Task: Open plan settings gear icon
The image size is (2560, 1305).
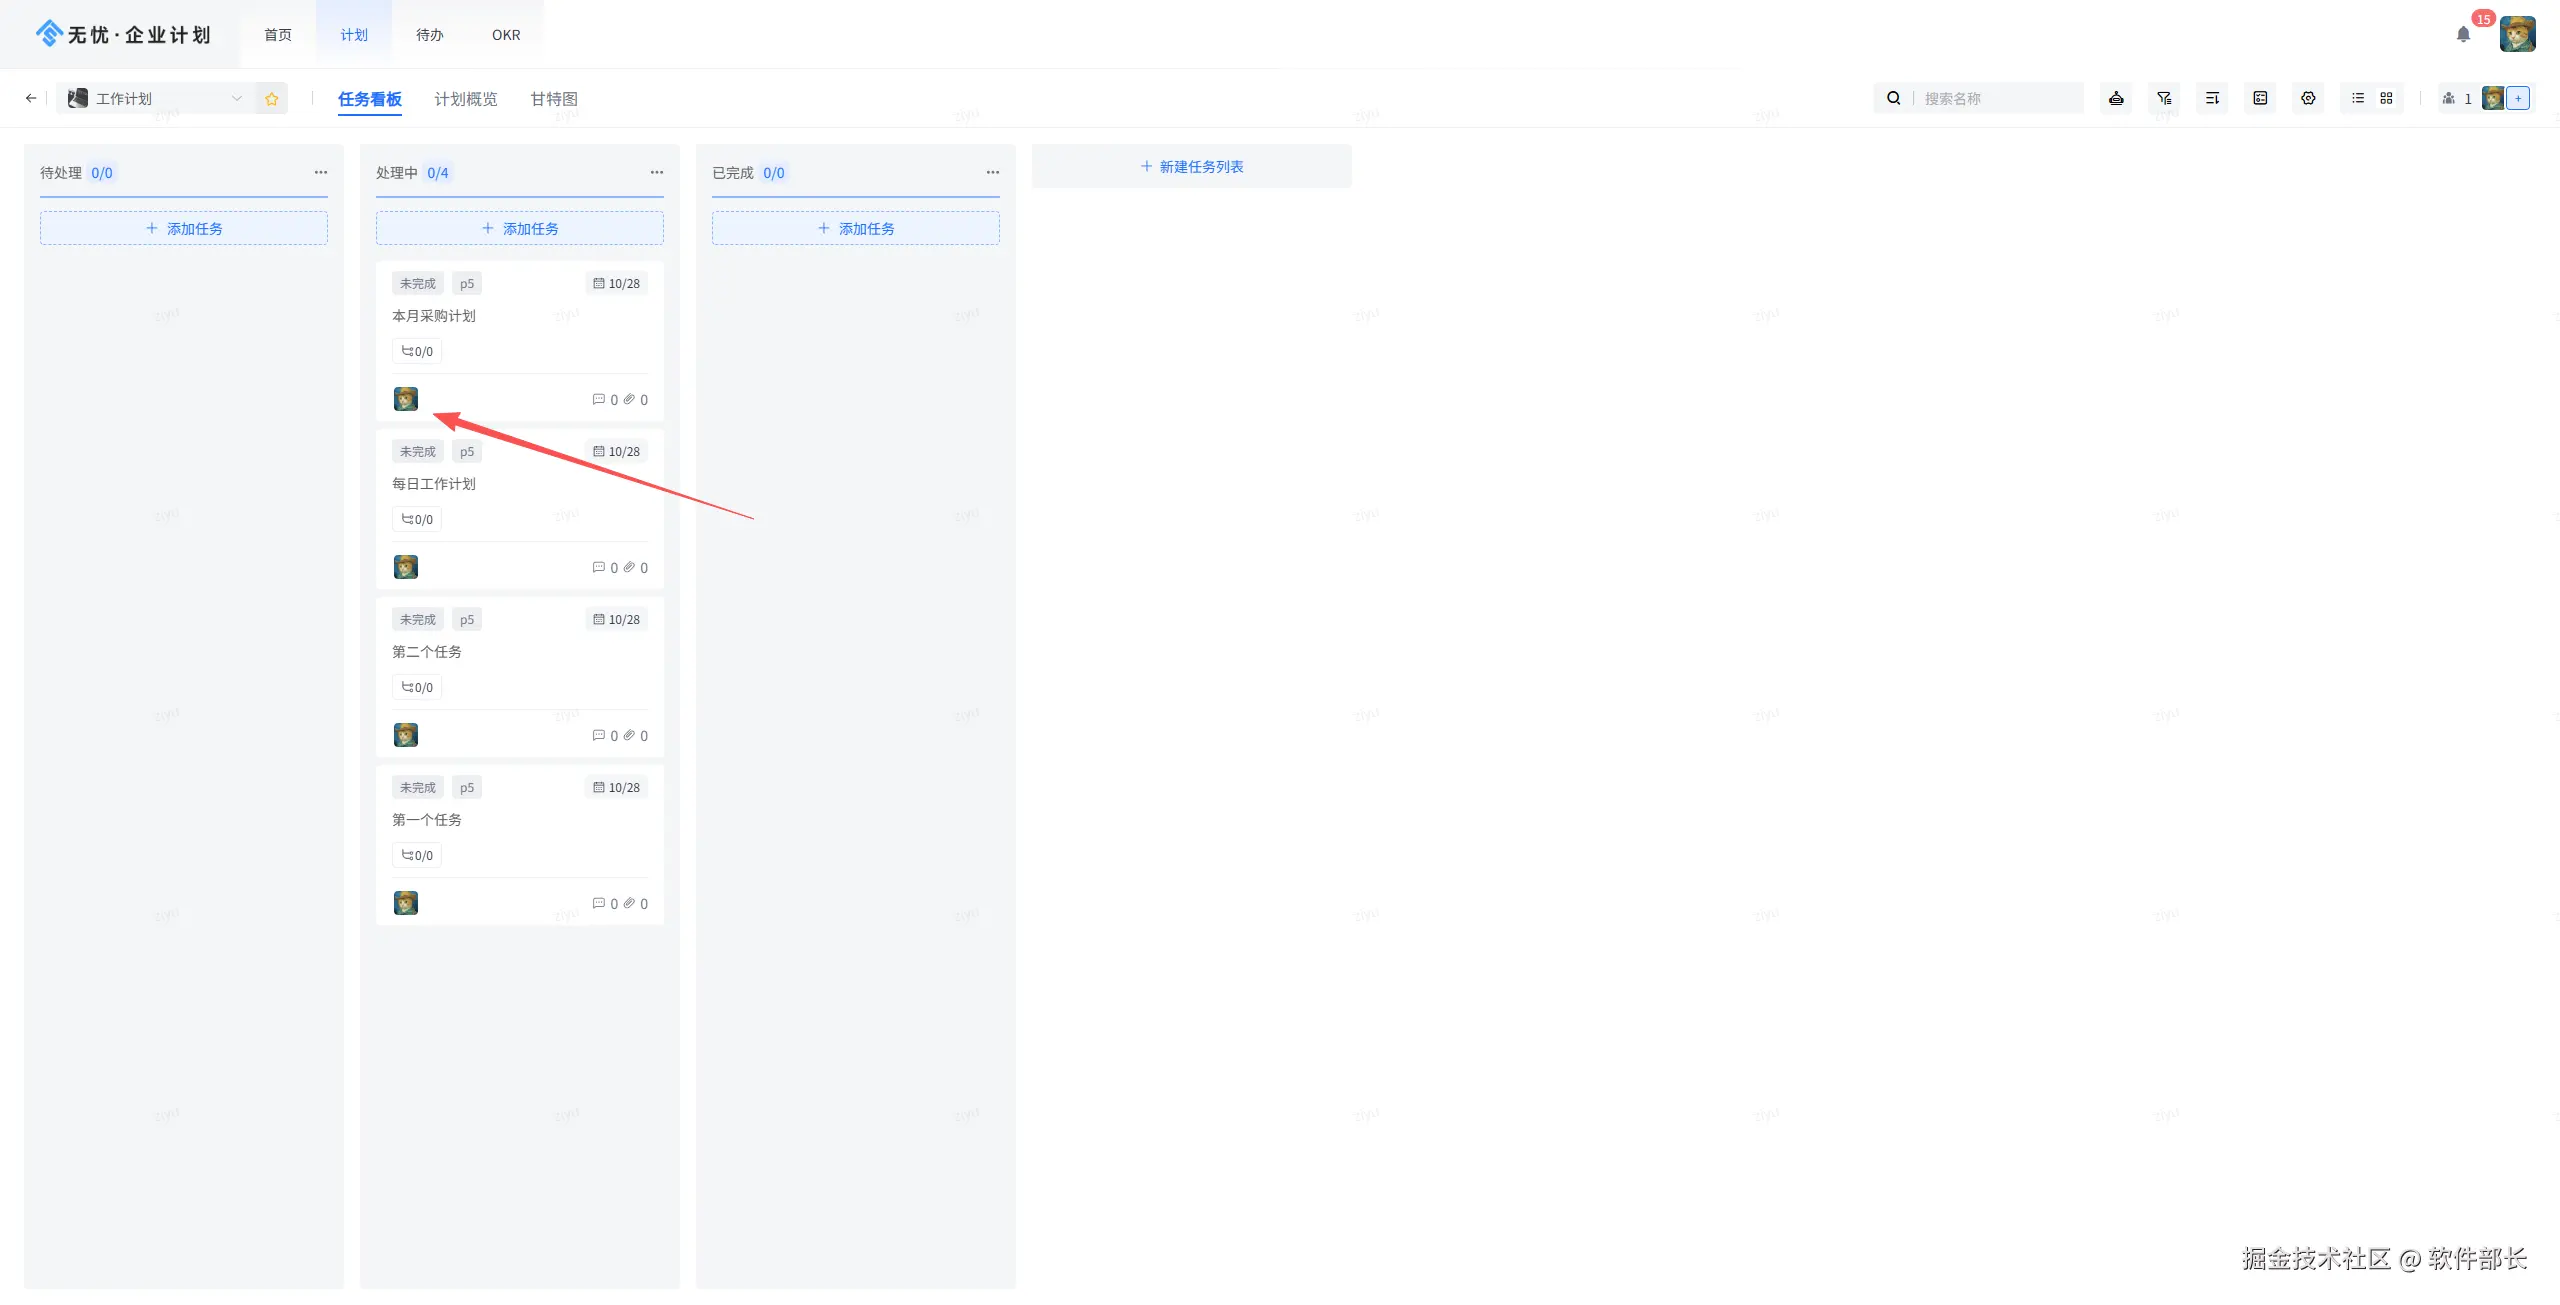Action: (x=2308, y=98)
